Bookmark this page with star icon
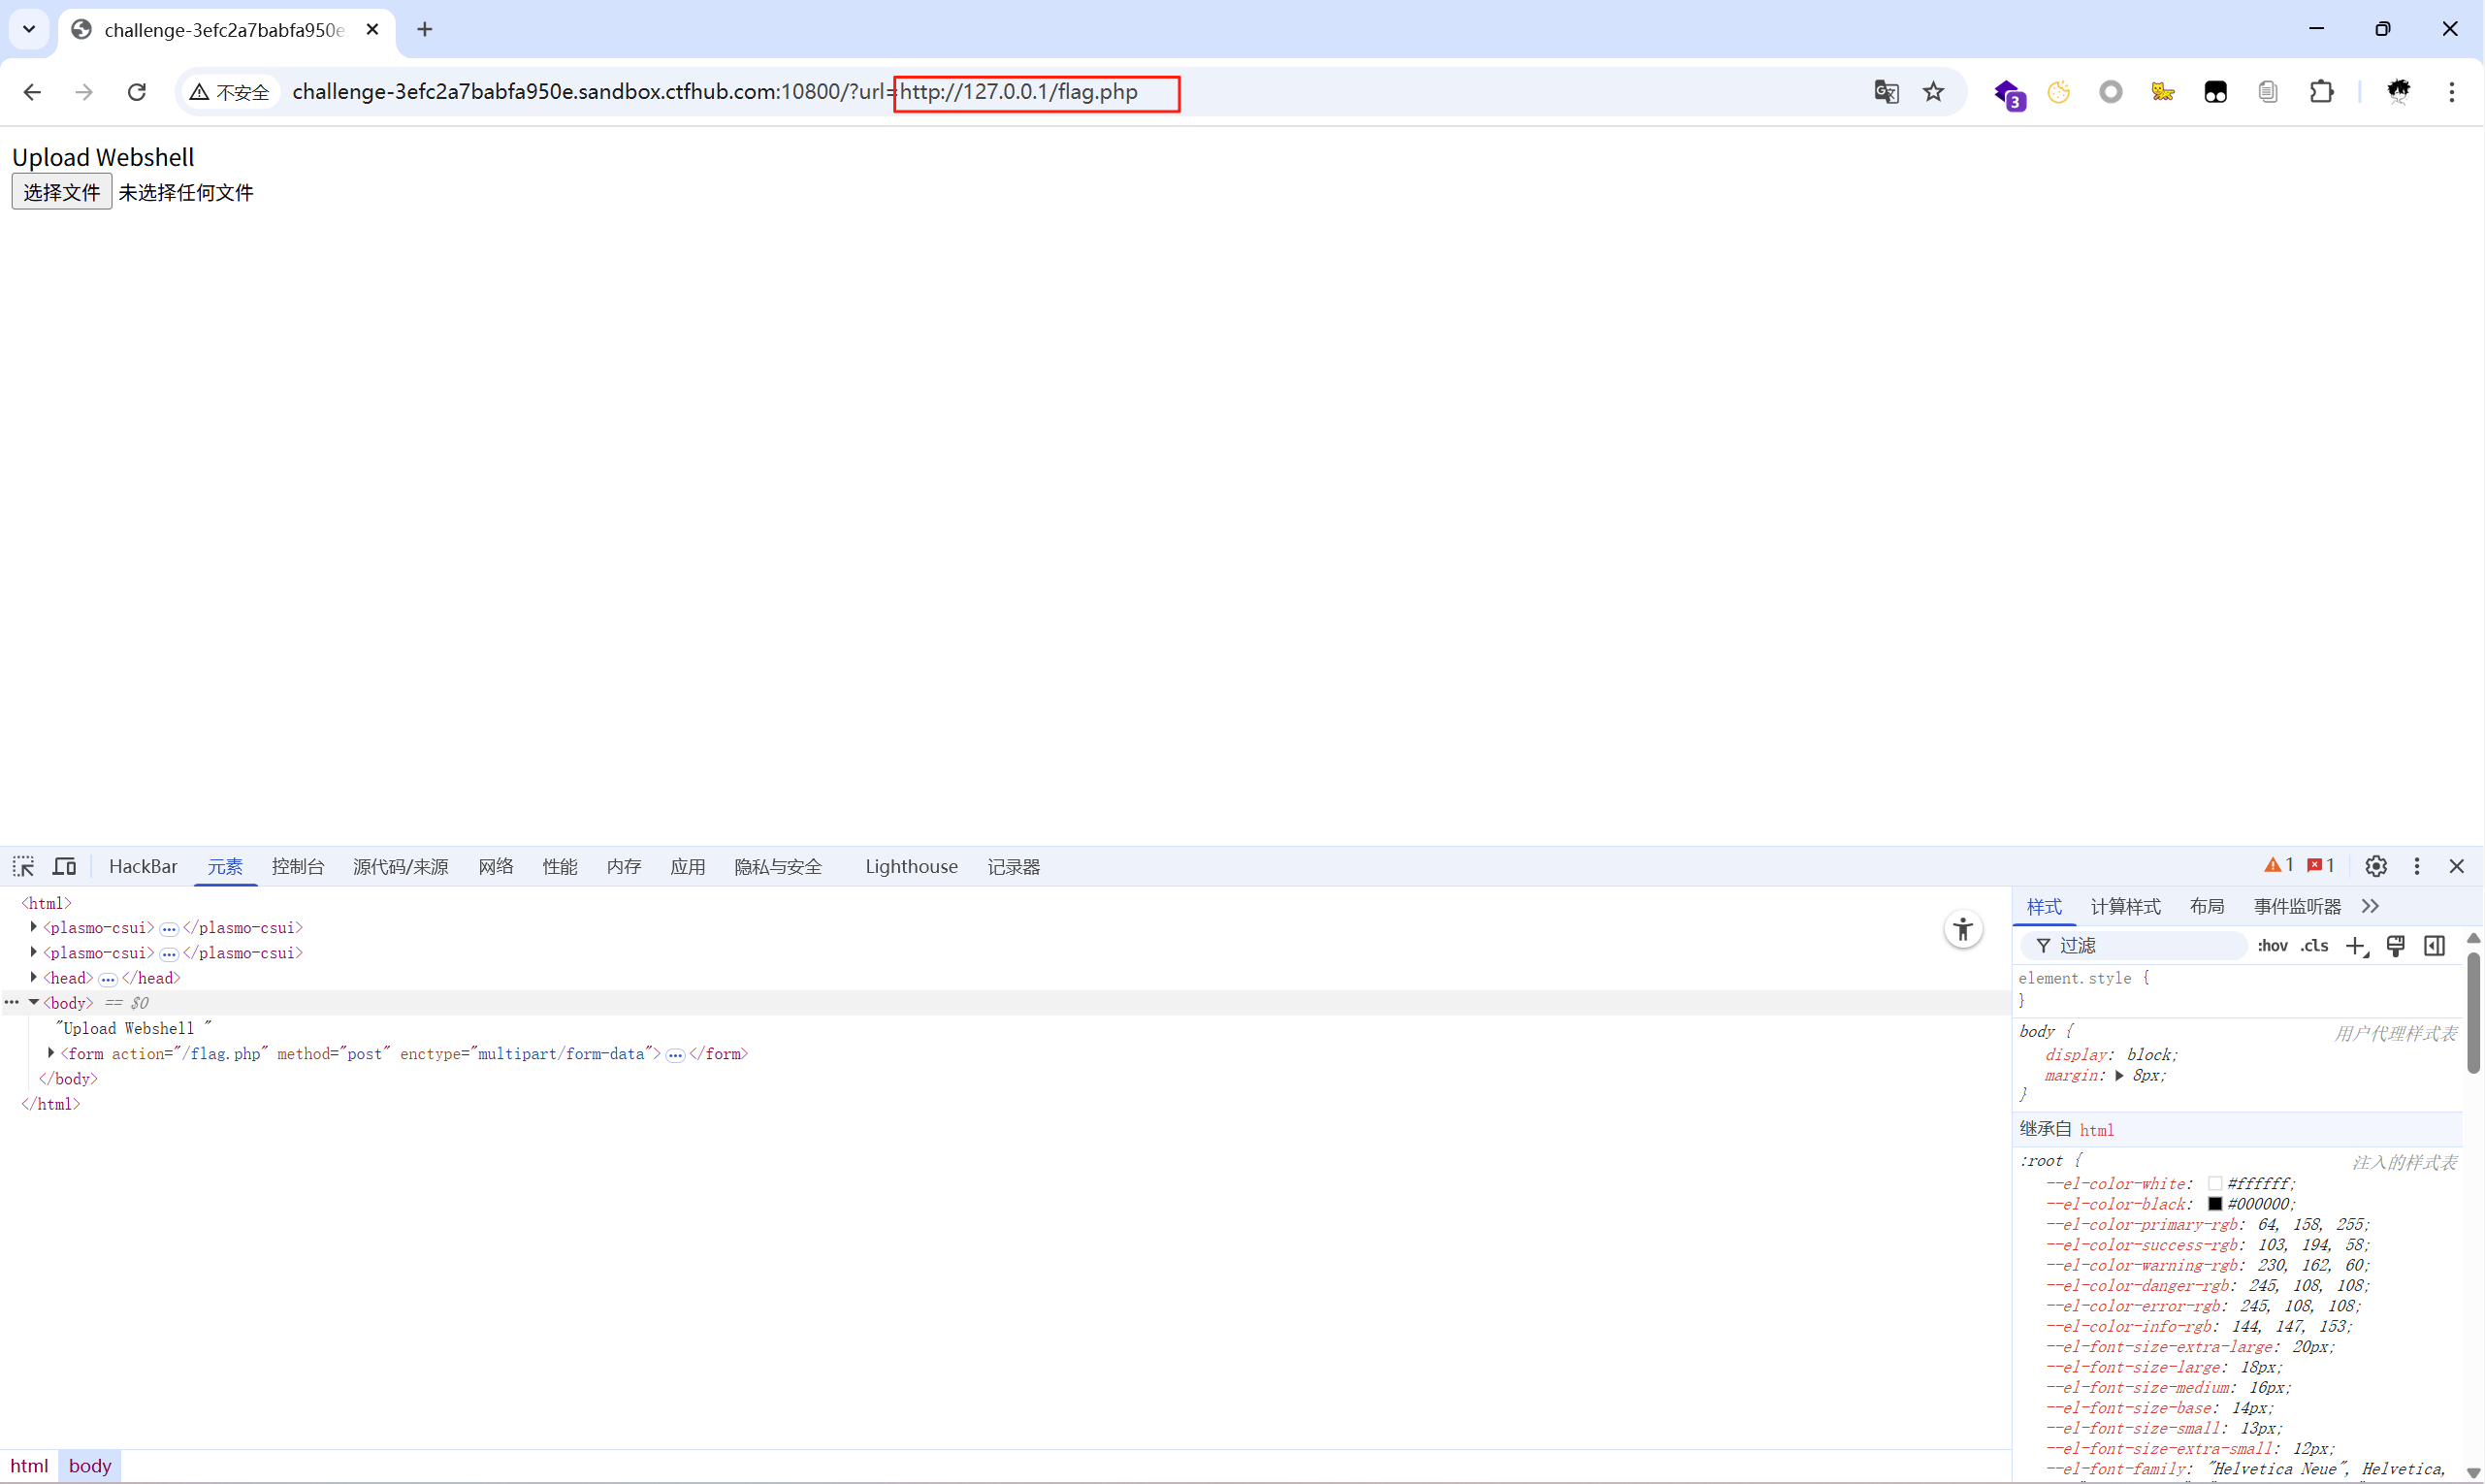This screenshot has width=2485, height=1484. [x=1934, y=92]
